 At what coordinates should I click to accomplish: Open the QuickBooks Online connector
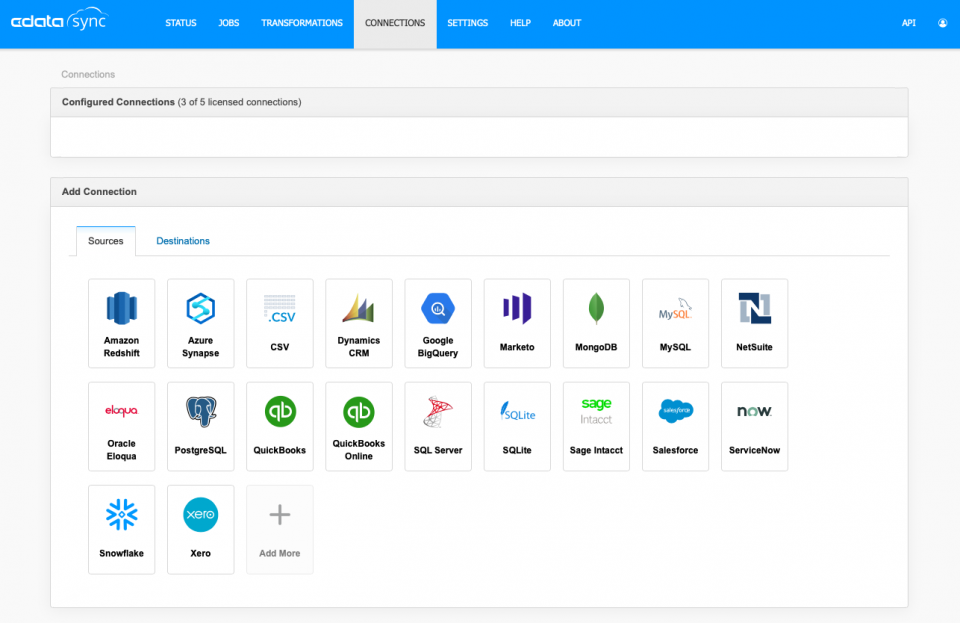[358, 426]
